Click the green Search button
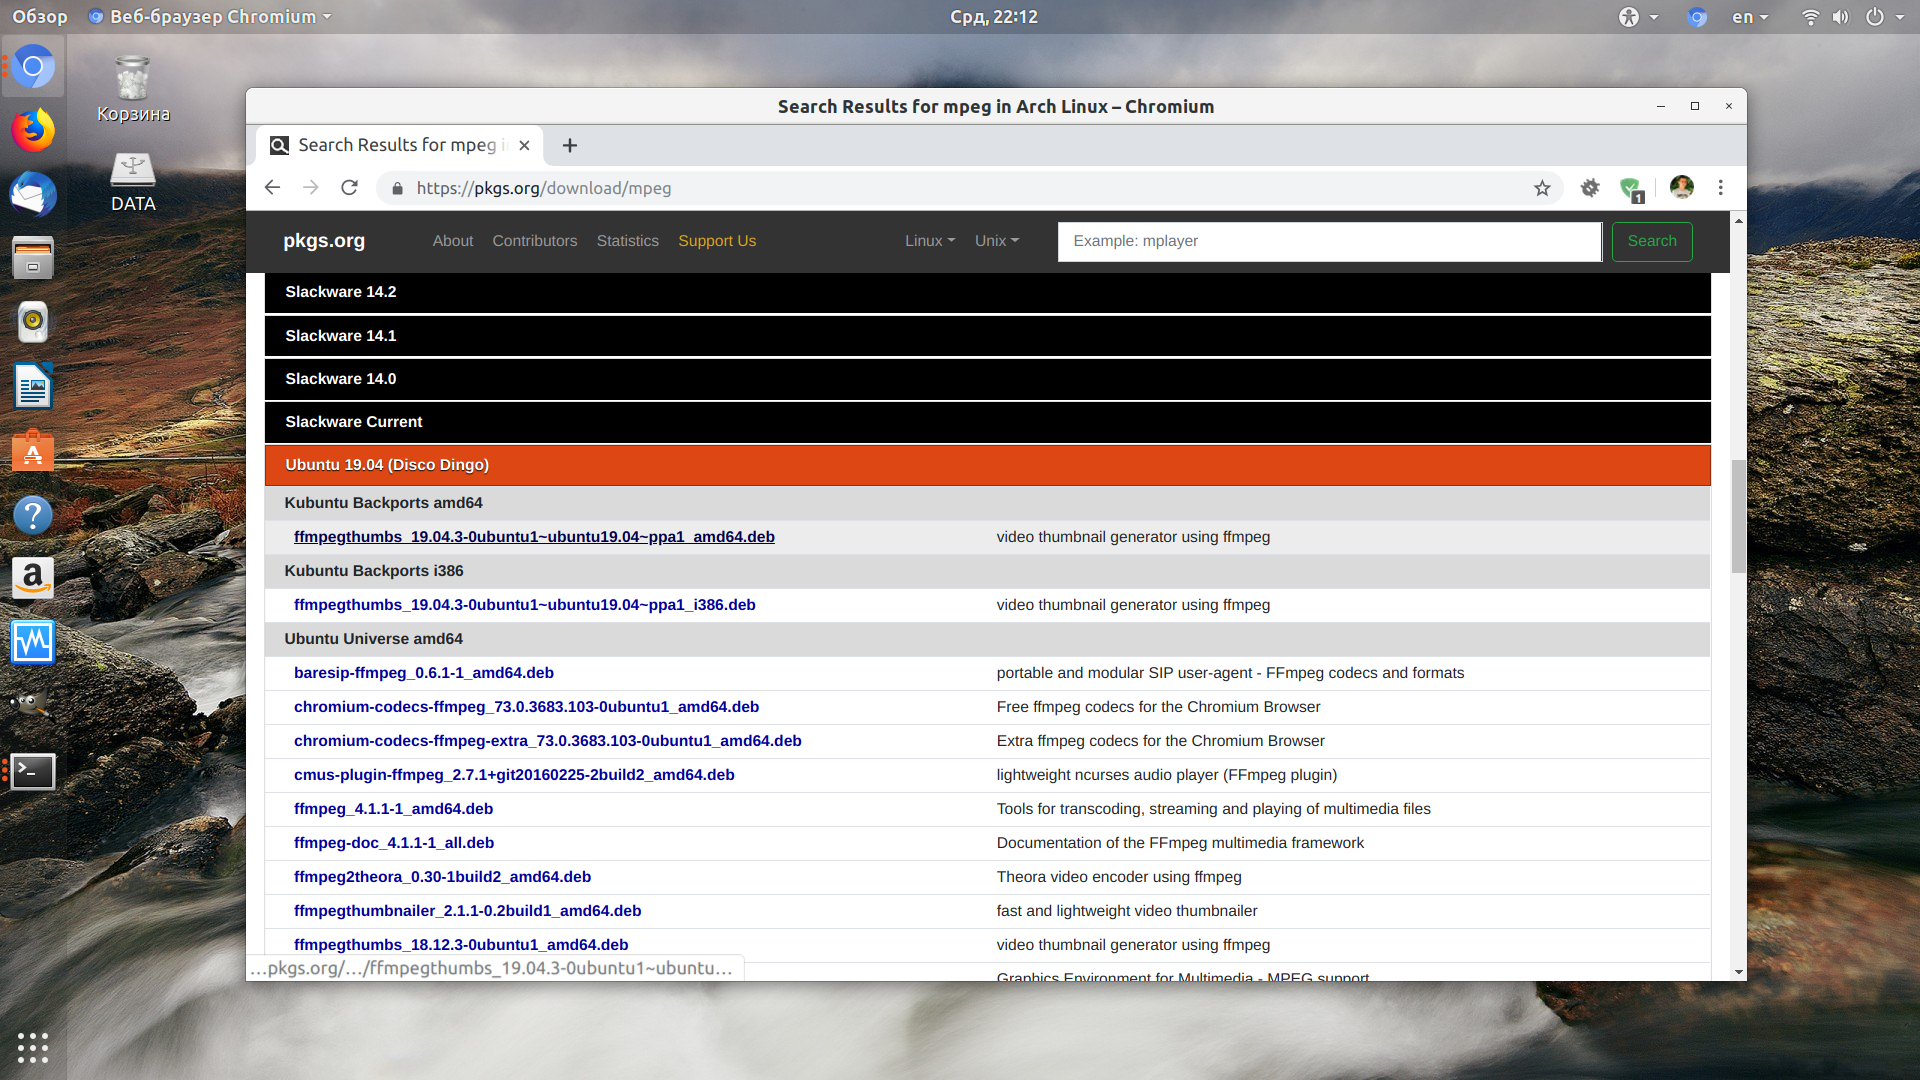Image resolution: width=1920 pixels, height=1080 pixels. coord(1651,241)
